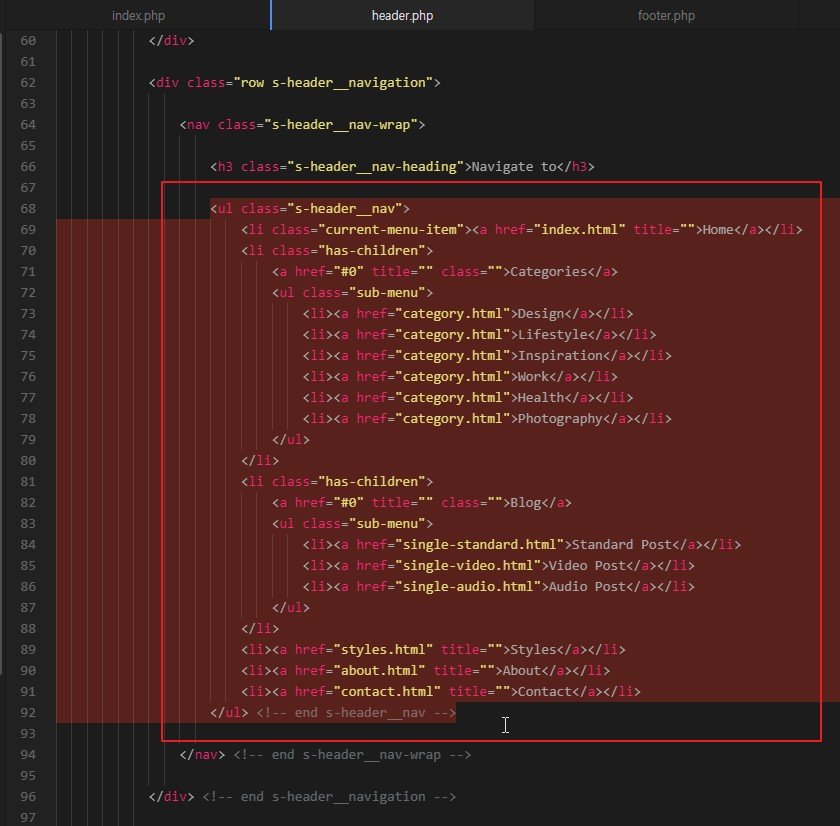840x826 pixels.
Task: Click 'Standard Post' text
Action: coord(621,545)
